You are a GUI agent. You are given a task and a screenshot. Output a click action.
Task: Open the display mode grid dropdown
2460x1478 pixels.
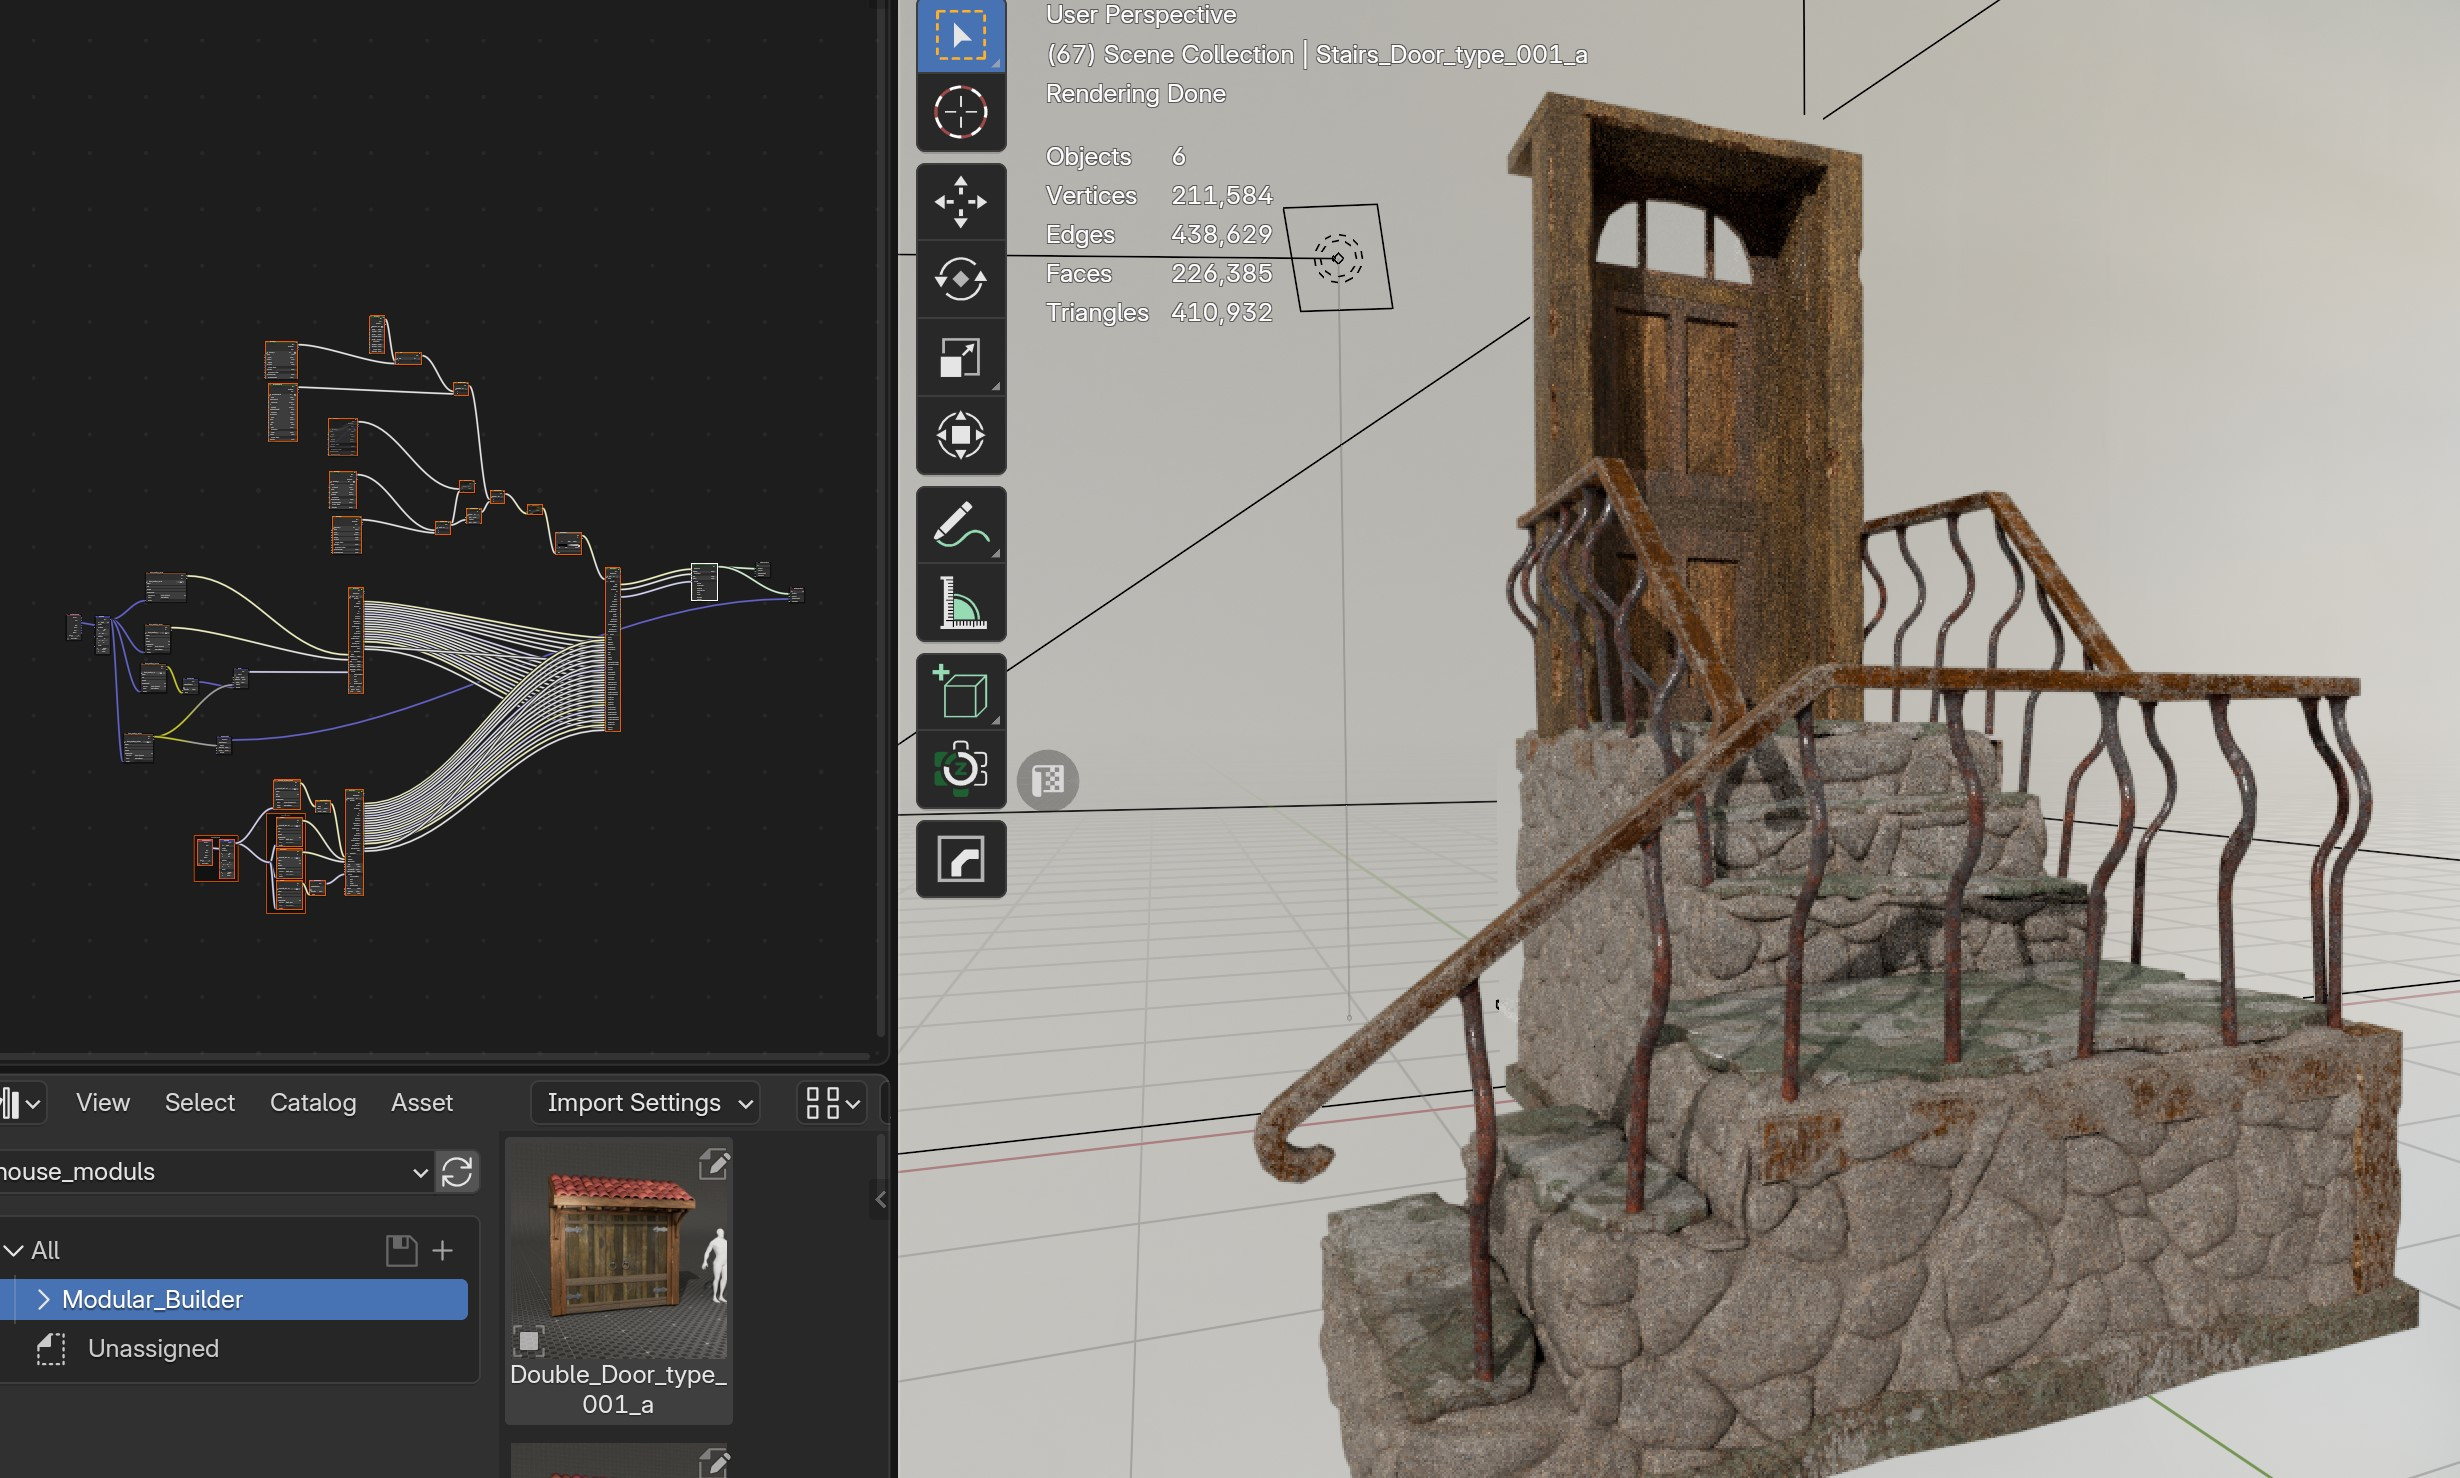click(832, 1103)
